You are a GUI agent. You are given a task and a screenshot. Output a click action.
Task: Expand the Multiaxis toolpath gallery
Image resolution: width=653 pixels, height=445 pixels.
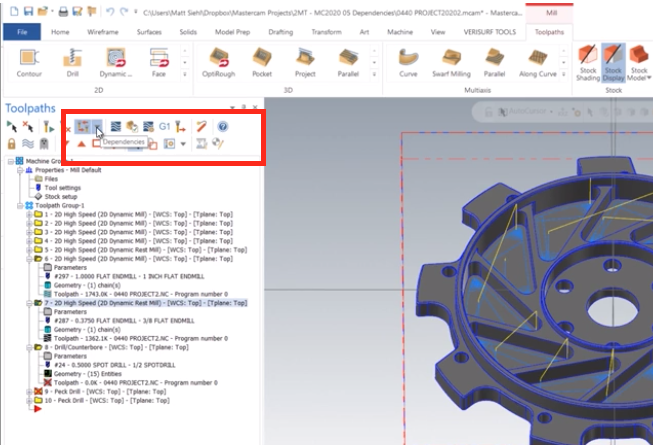[563, 74]
